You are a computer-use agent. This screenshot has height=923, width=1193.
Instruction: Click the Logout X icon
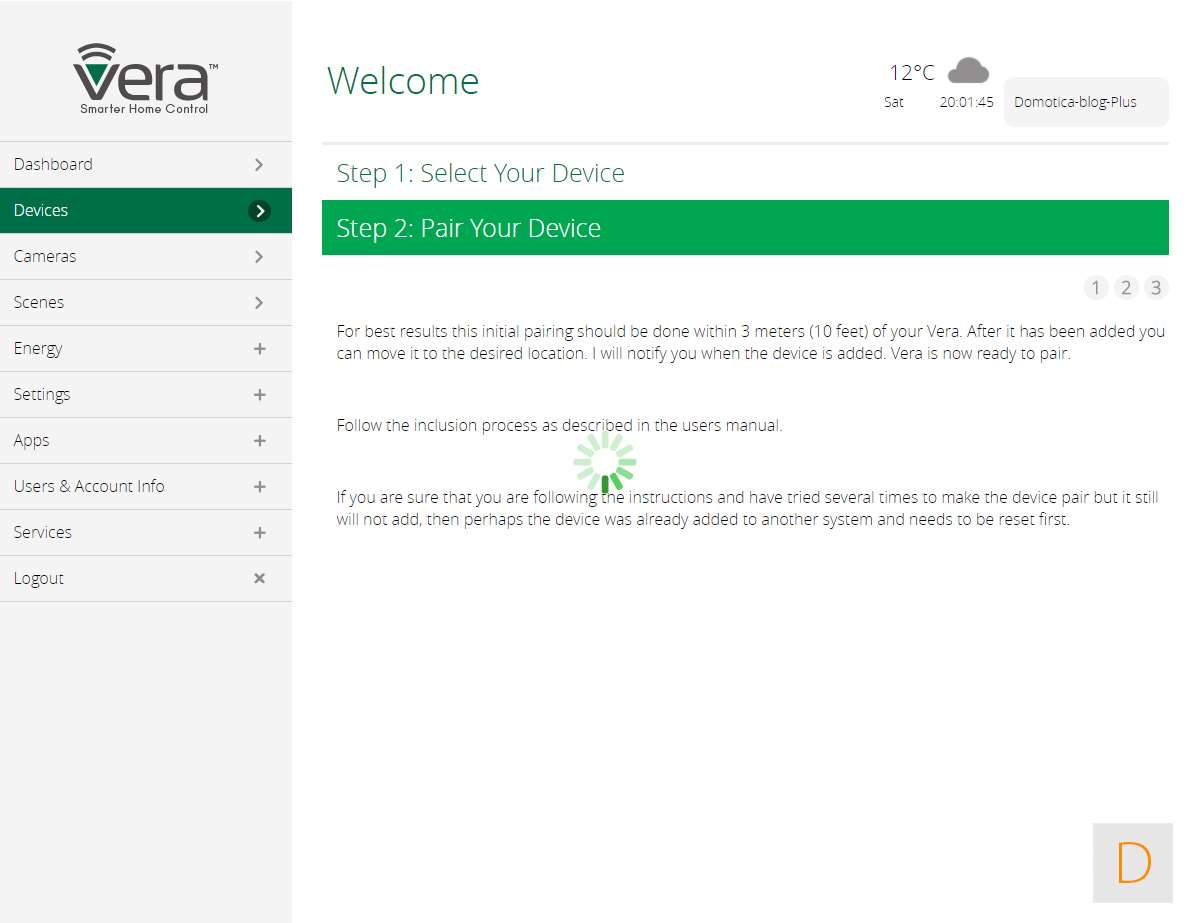click(x=259, y=578)
